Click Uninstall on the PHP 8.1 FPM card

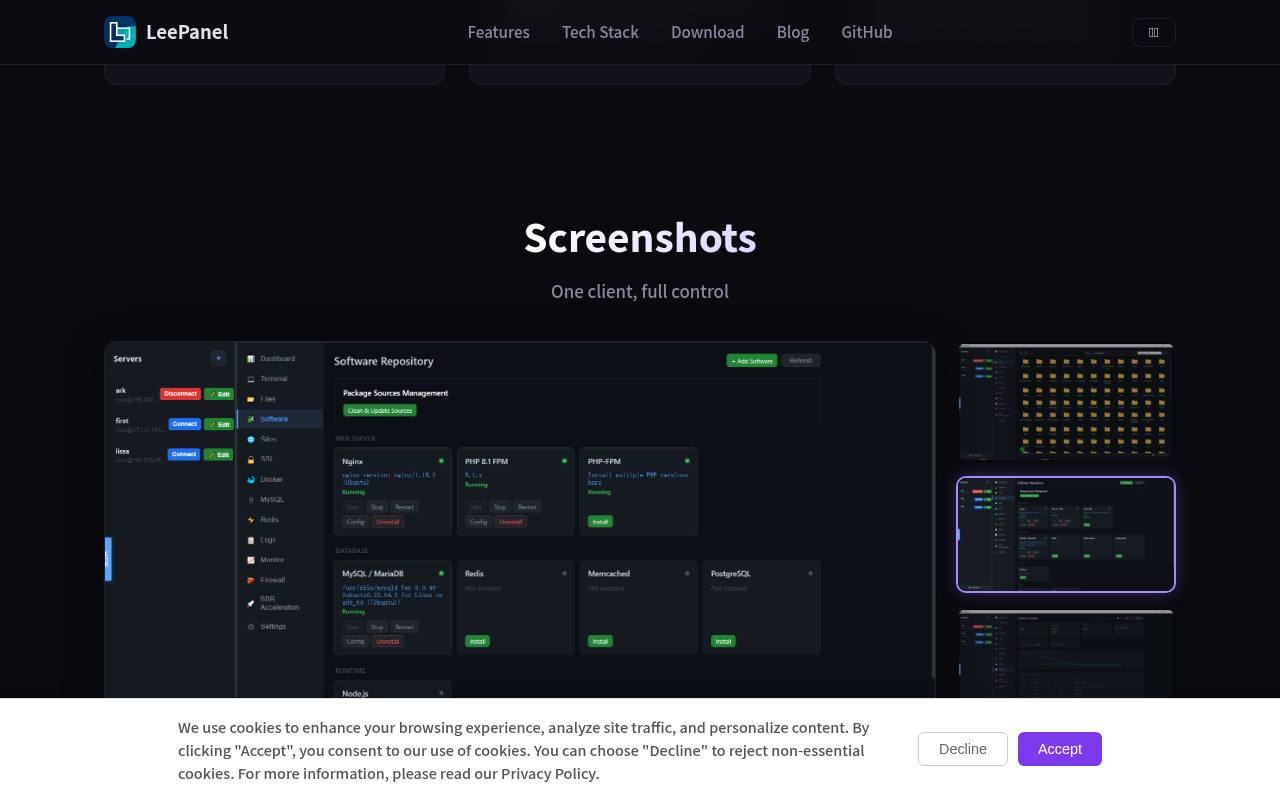coord(511,522)
